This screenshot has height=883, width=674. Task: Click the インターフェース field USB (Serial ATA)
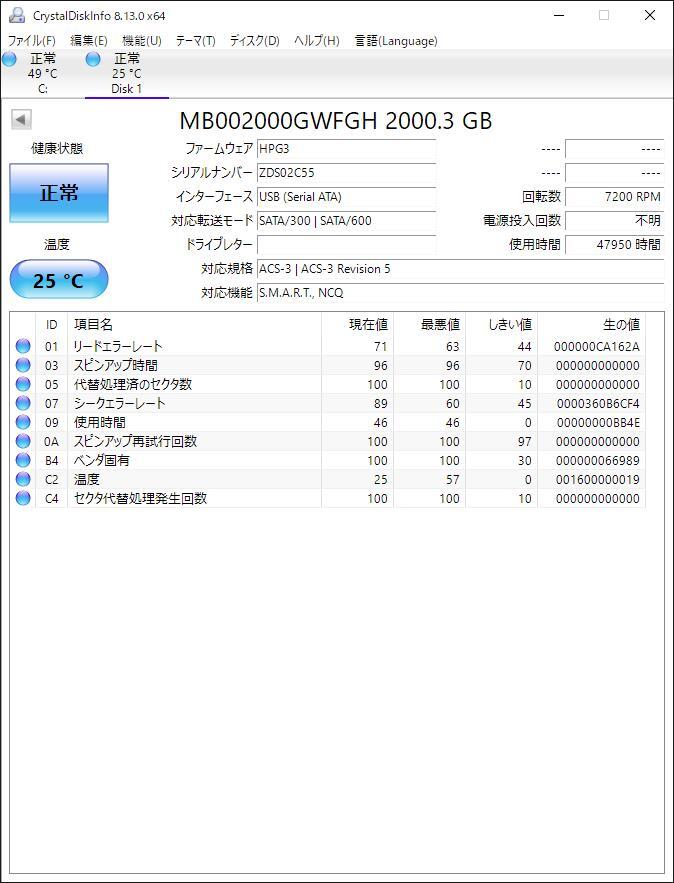(346, 197)
